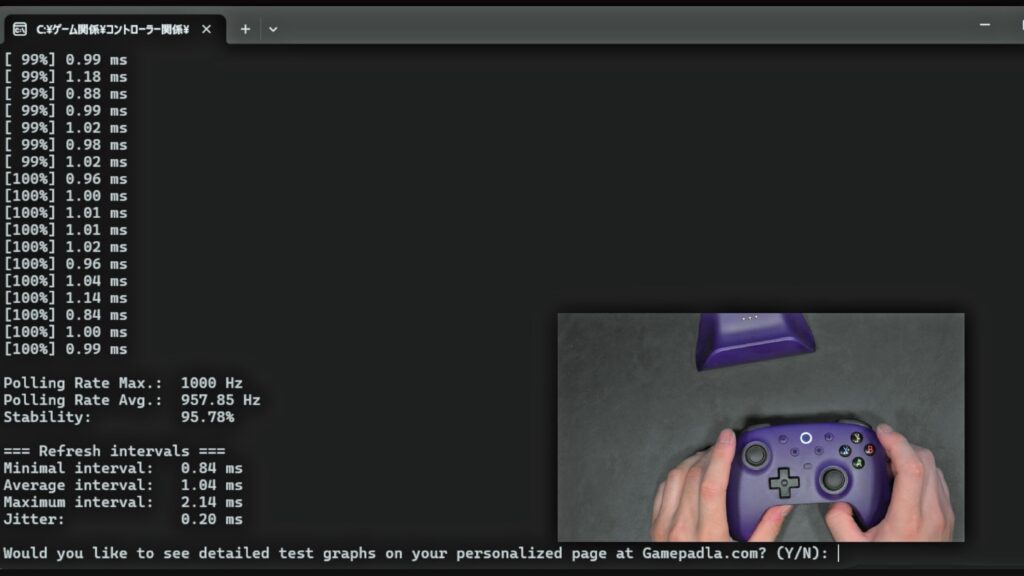Click the 'Maximum interval:' label

(78, 502)
